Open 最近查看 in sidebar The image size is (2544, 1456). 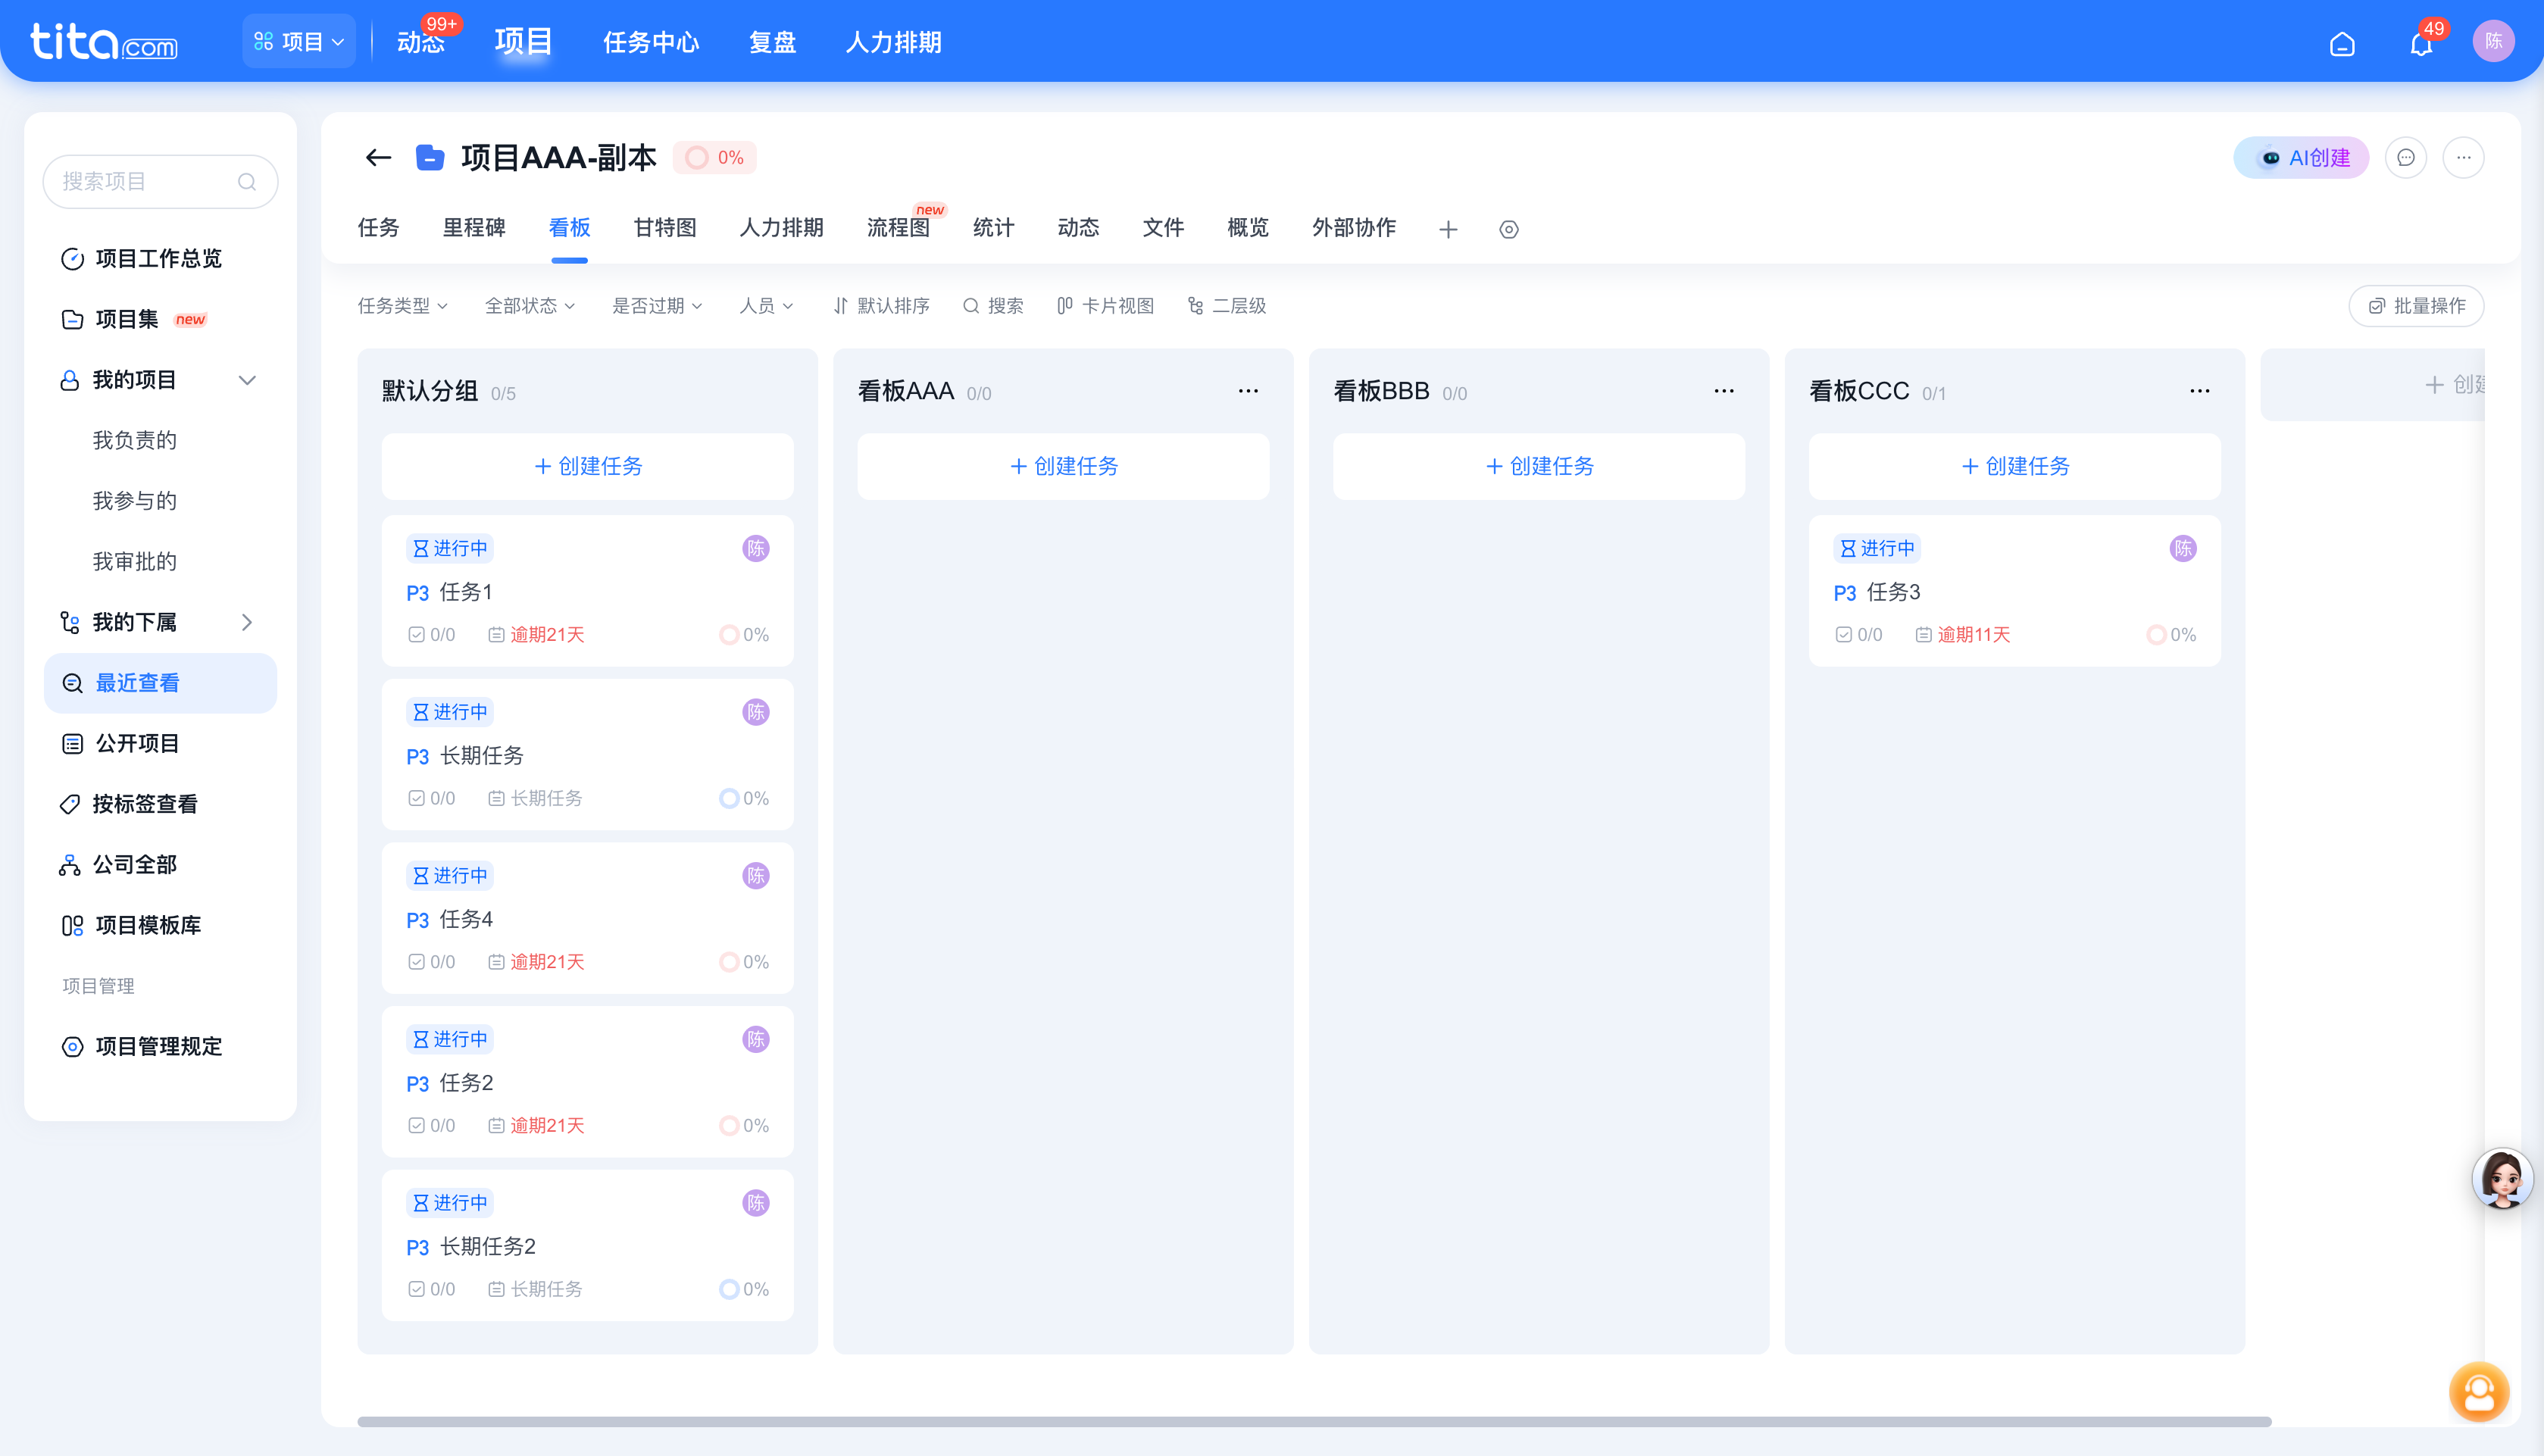pyautogui.click(x=160, y=683)
